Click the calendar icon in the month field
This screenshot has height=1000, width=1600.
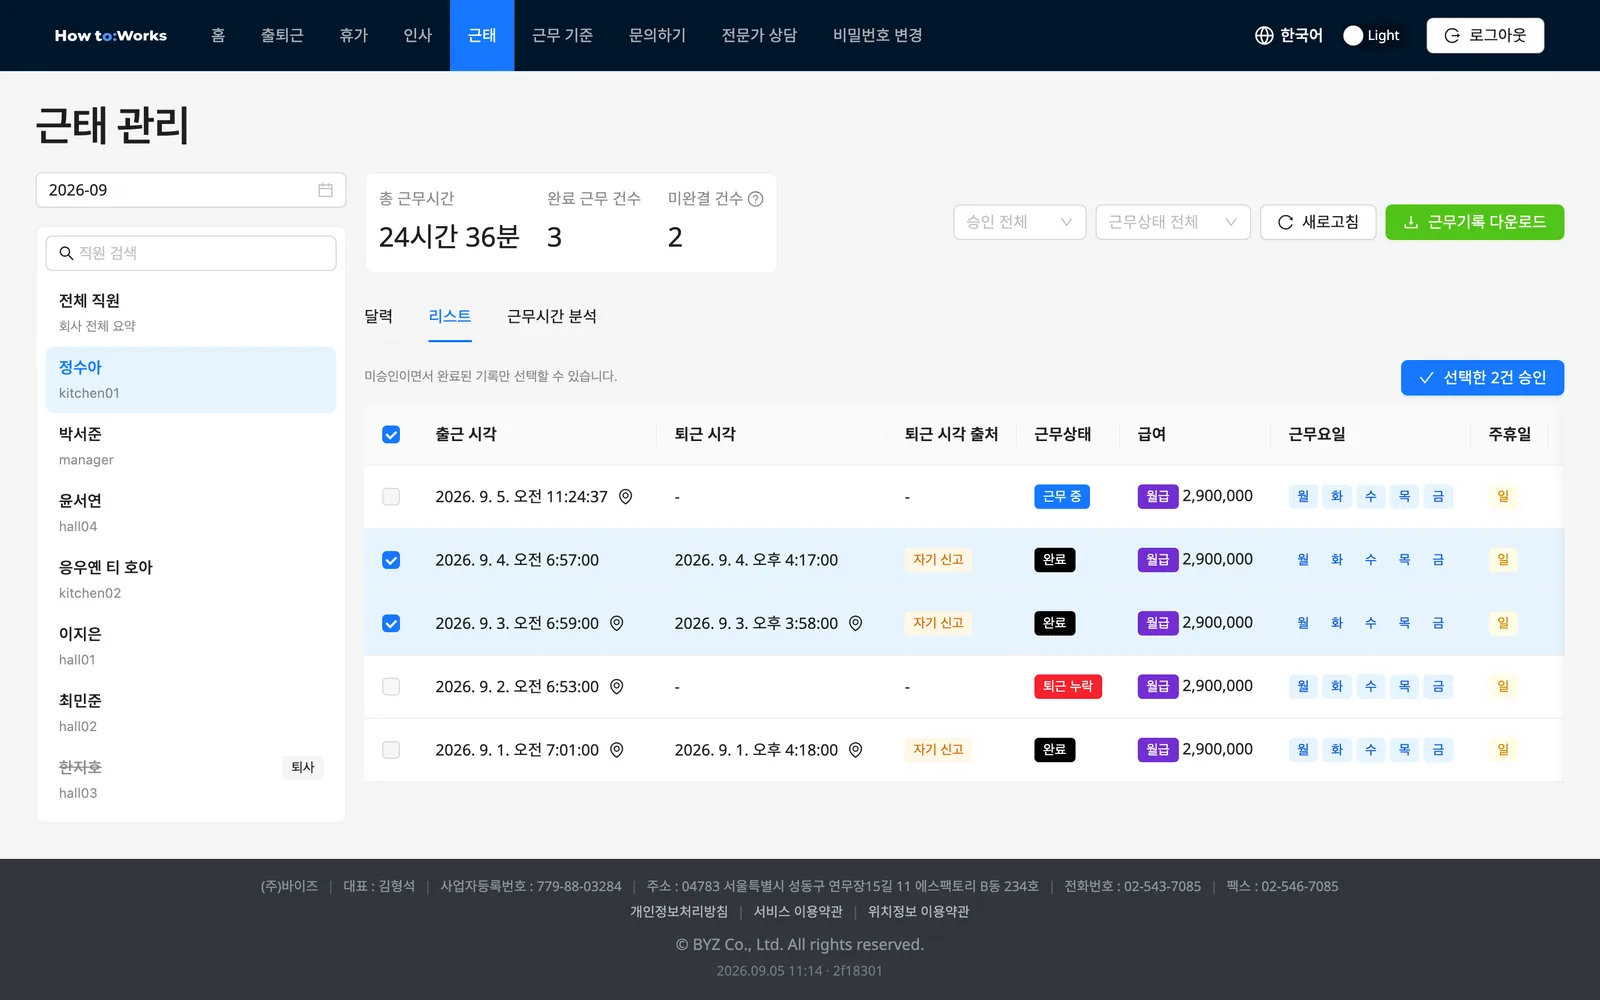click(325, 190)
